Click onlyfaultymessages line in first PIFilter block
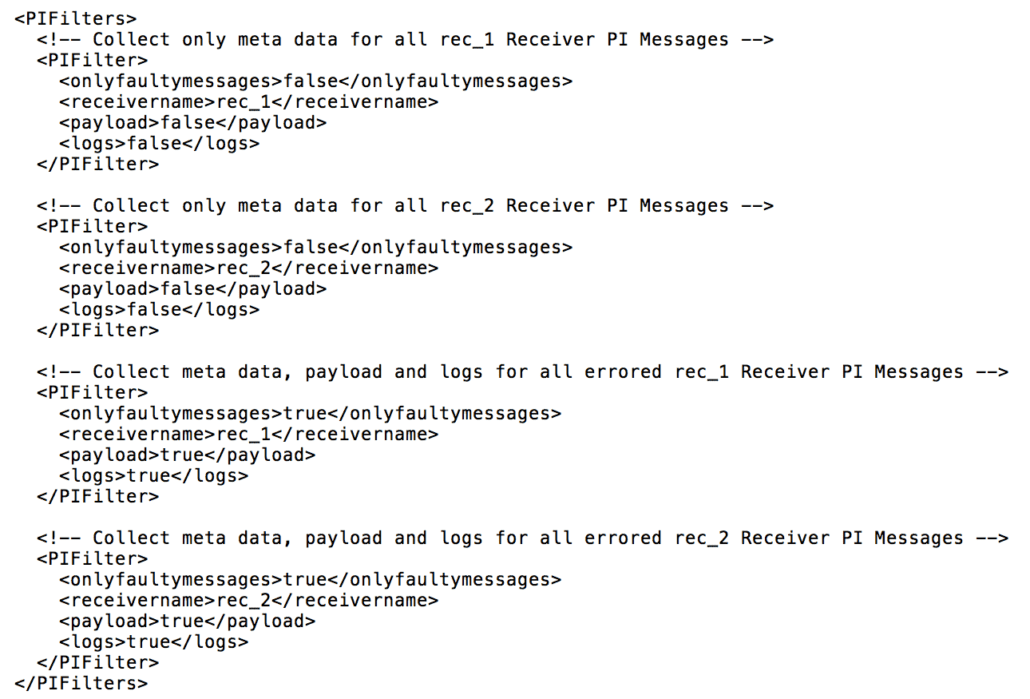Viewport: 1030px width, 699px height. (315, 81)
